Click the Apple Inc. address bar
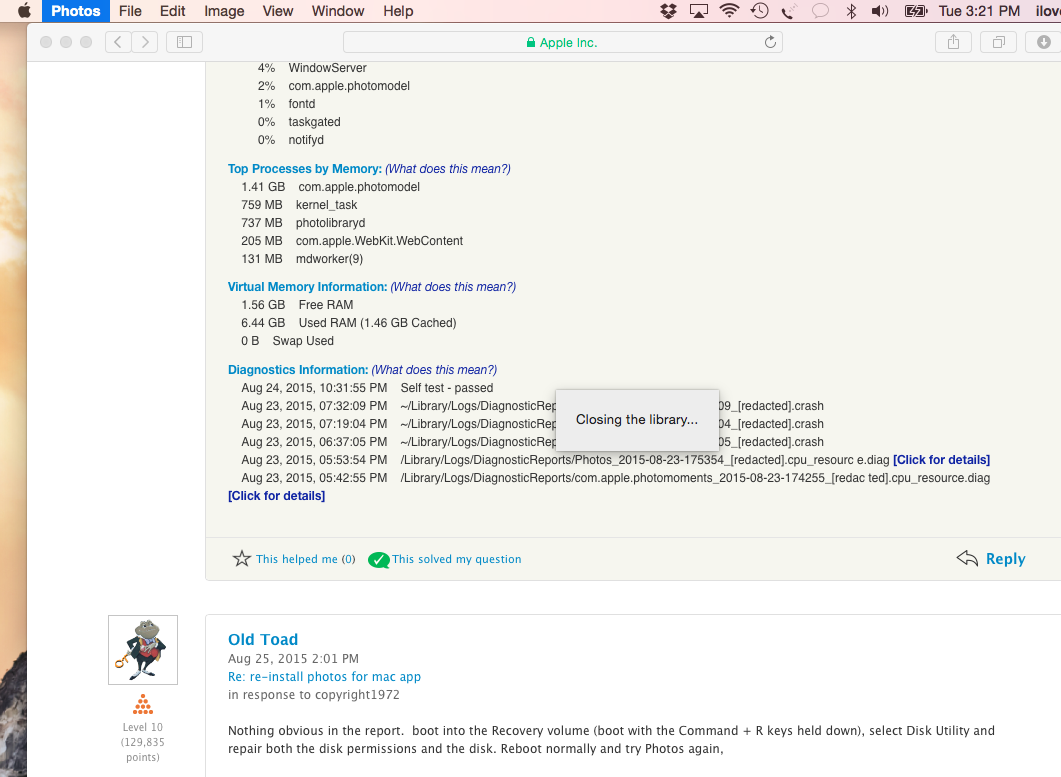The image size is (1061, 777). pos(562,42)
